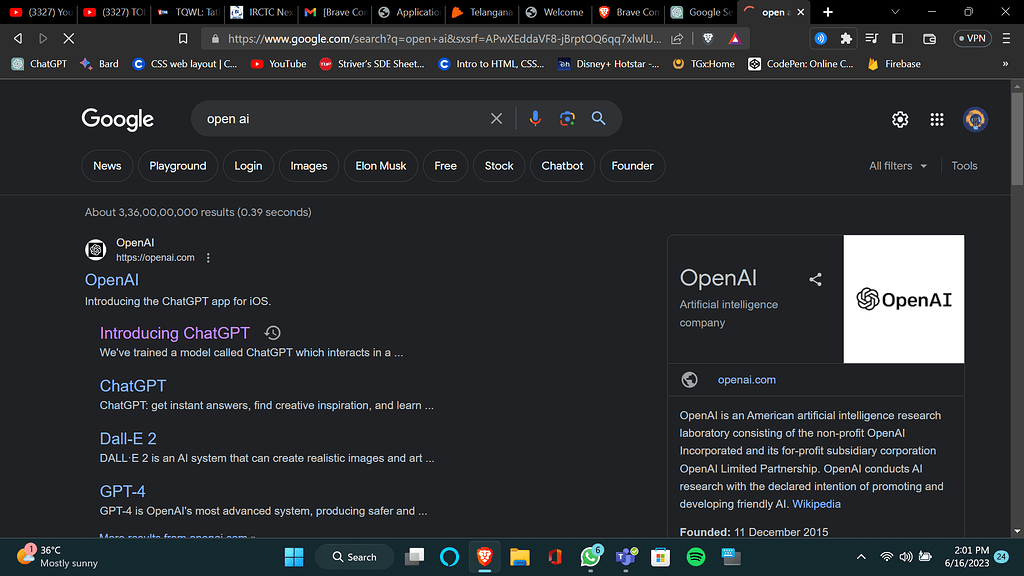The height and width of the screenshot is (576, 1024).
Task: Open WhatsApp from the taskbar
Action: click(x=590, y=556)
